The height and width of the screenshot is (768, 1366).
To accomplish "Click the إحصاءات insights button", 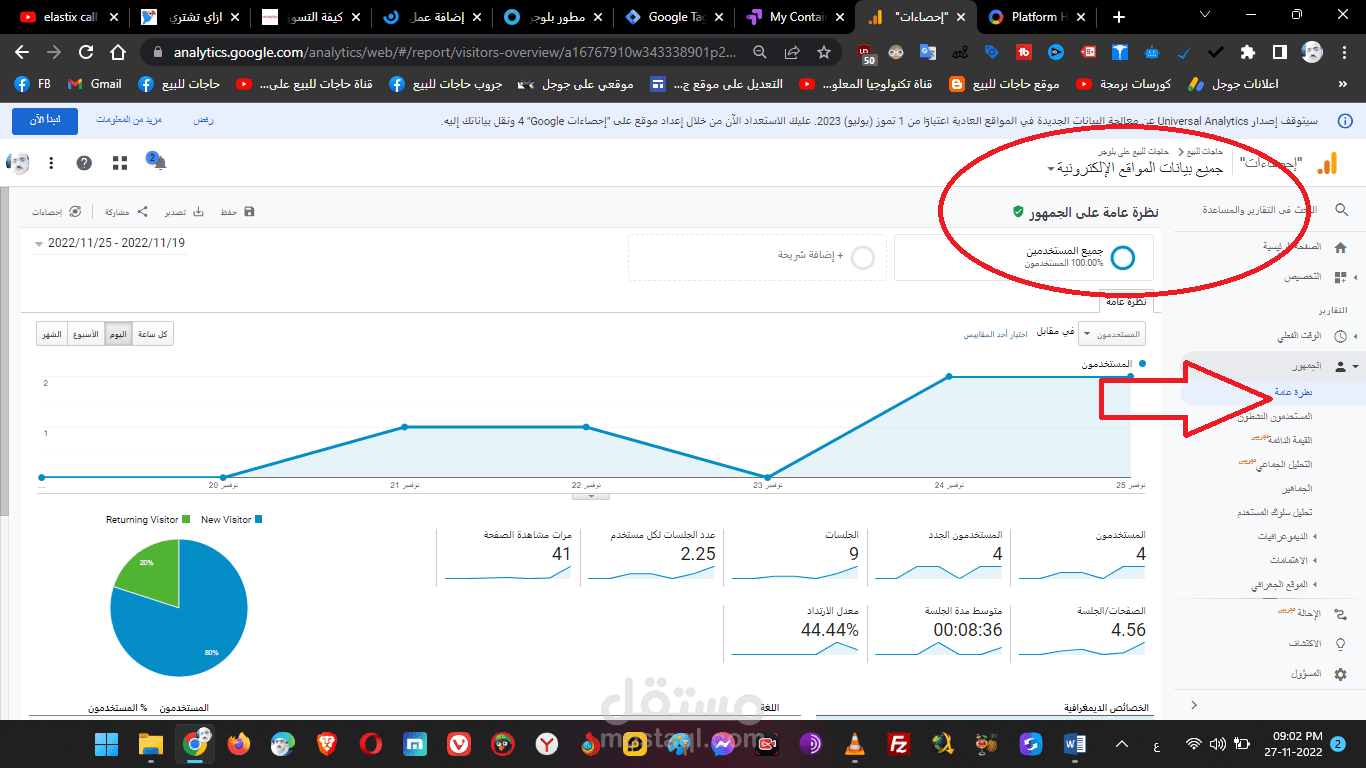I will coord(57,212).
